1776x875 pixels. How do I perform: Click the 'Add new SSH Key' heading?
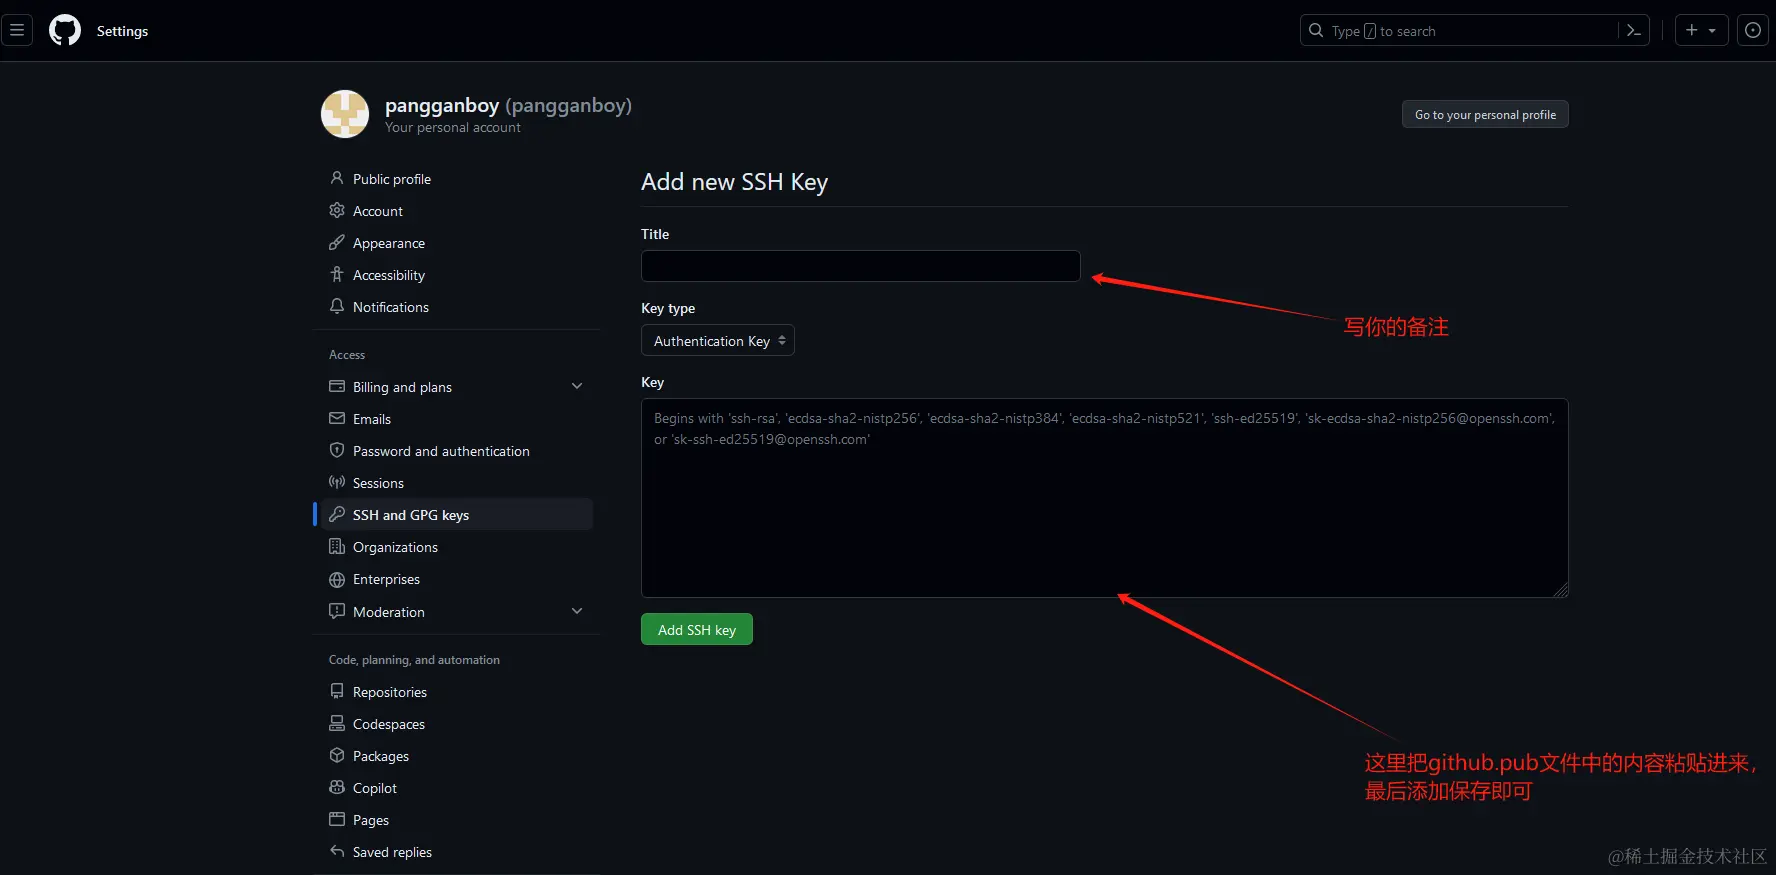click(x=734, y=182)
